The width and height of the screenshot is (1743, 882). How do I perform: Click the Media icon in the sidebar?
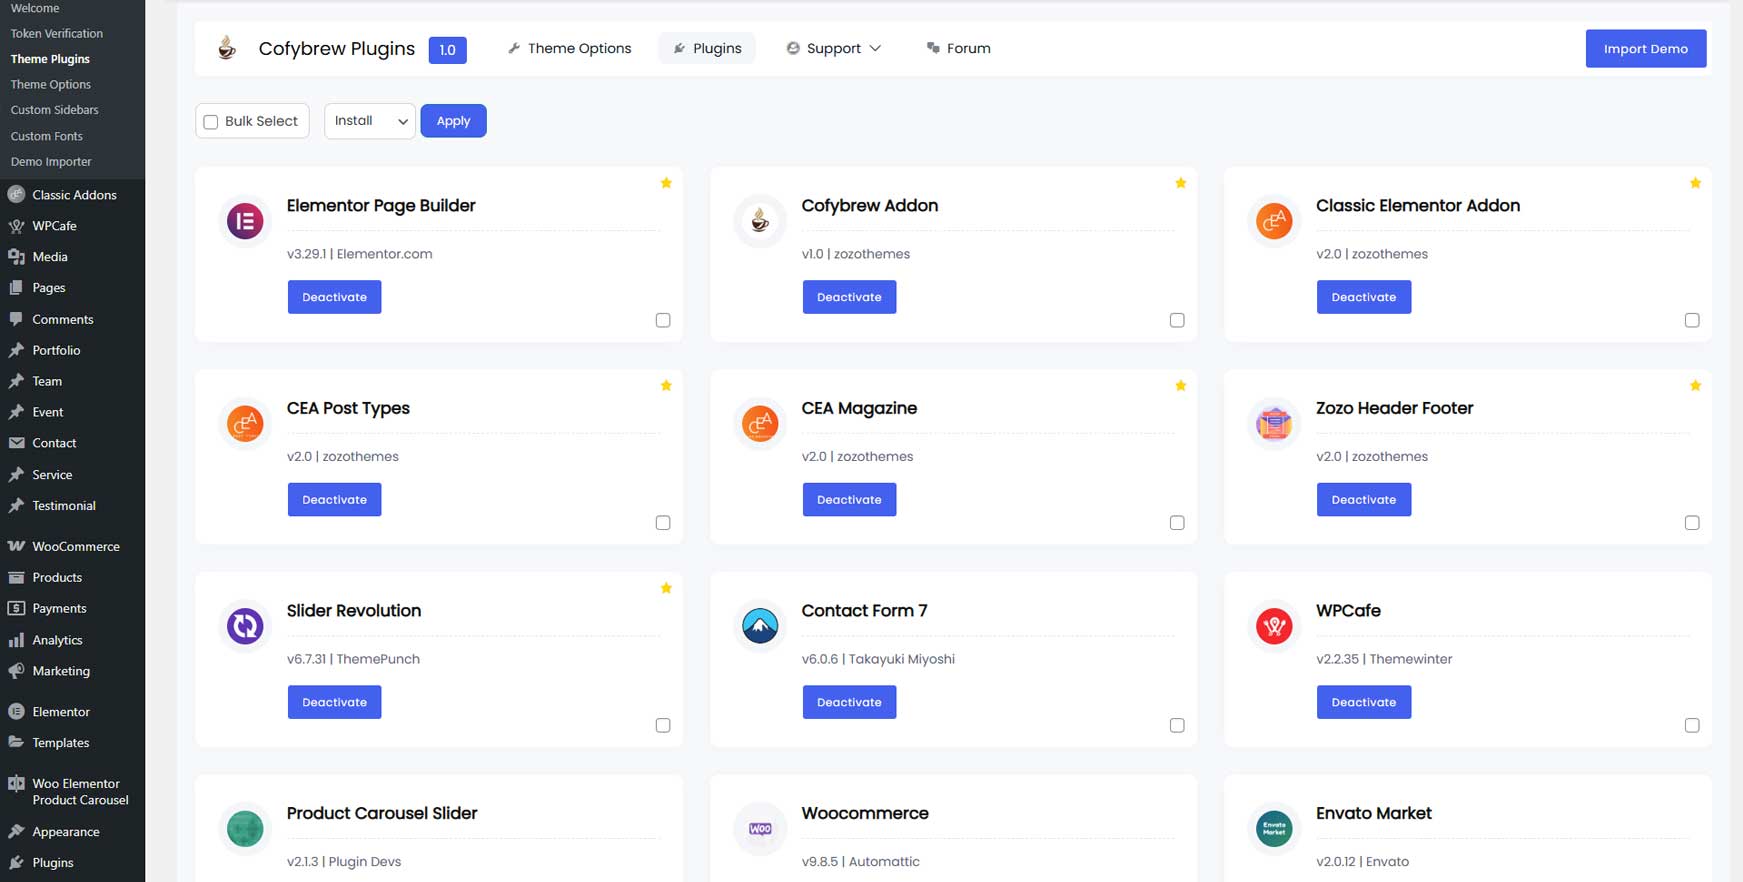[16, 257]
